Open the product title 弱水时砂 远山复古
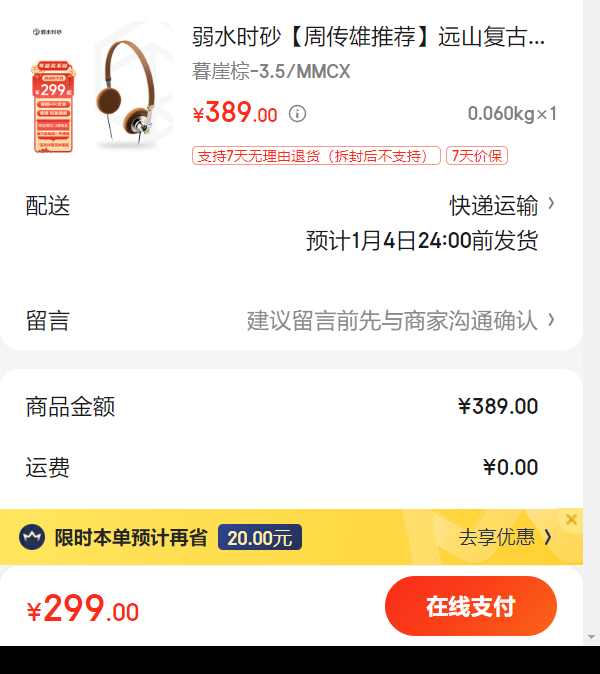The height and width of the screenshot is (674, 600). tap(368, 37)
